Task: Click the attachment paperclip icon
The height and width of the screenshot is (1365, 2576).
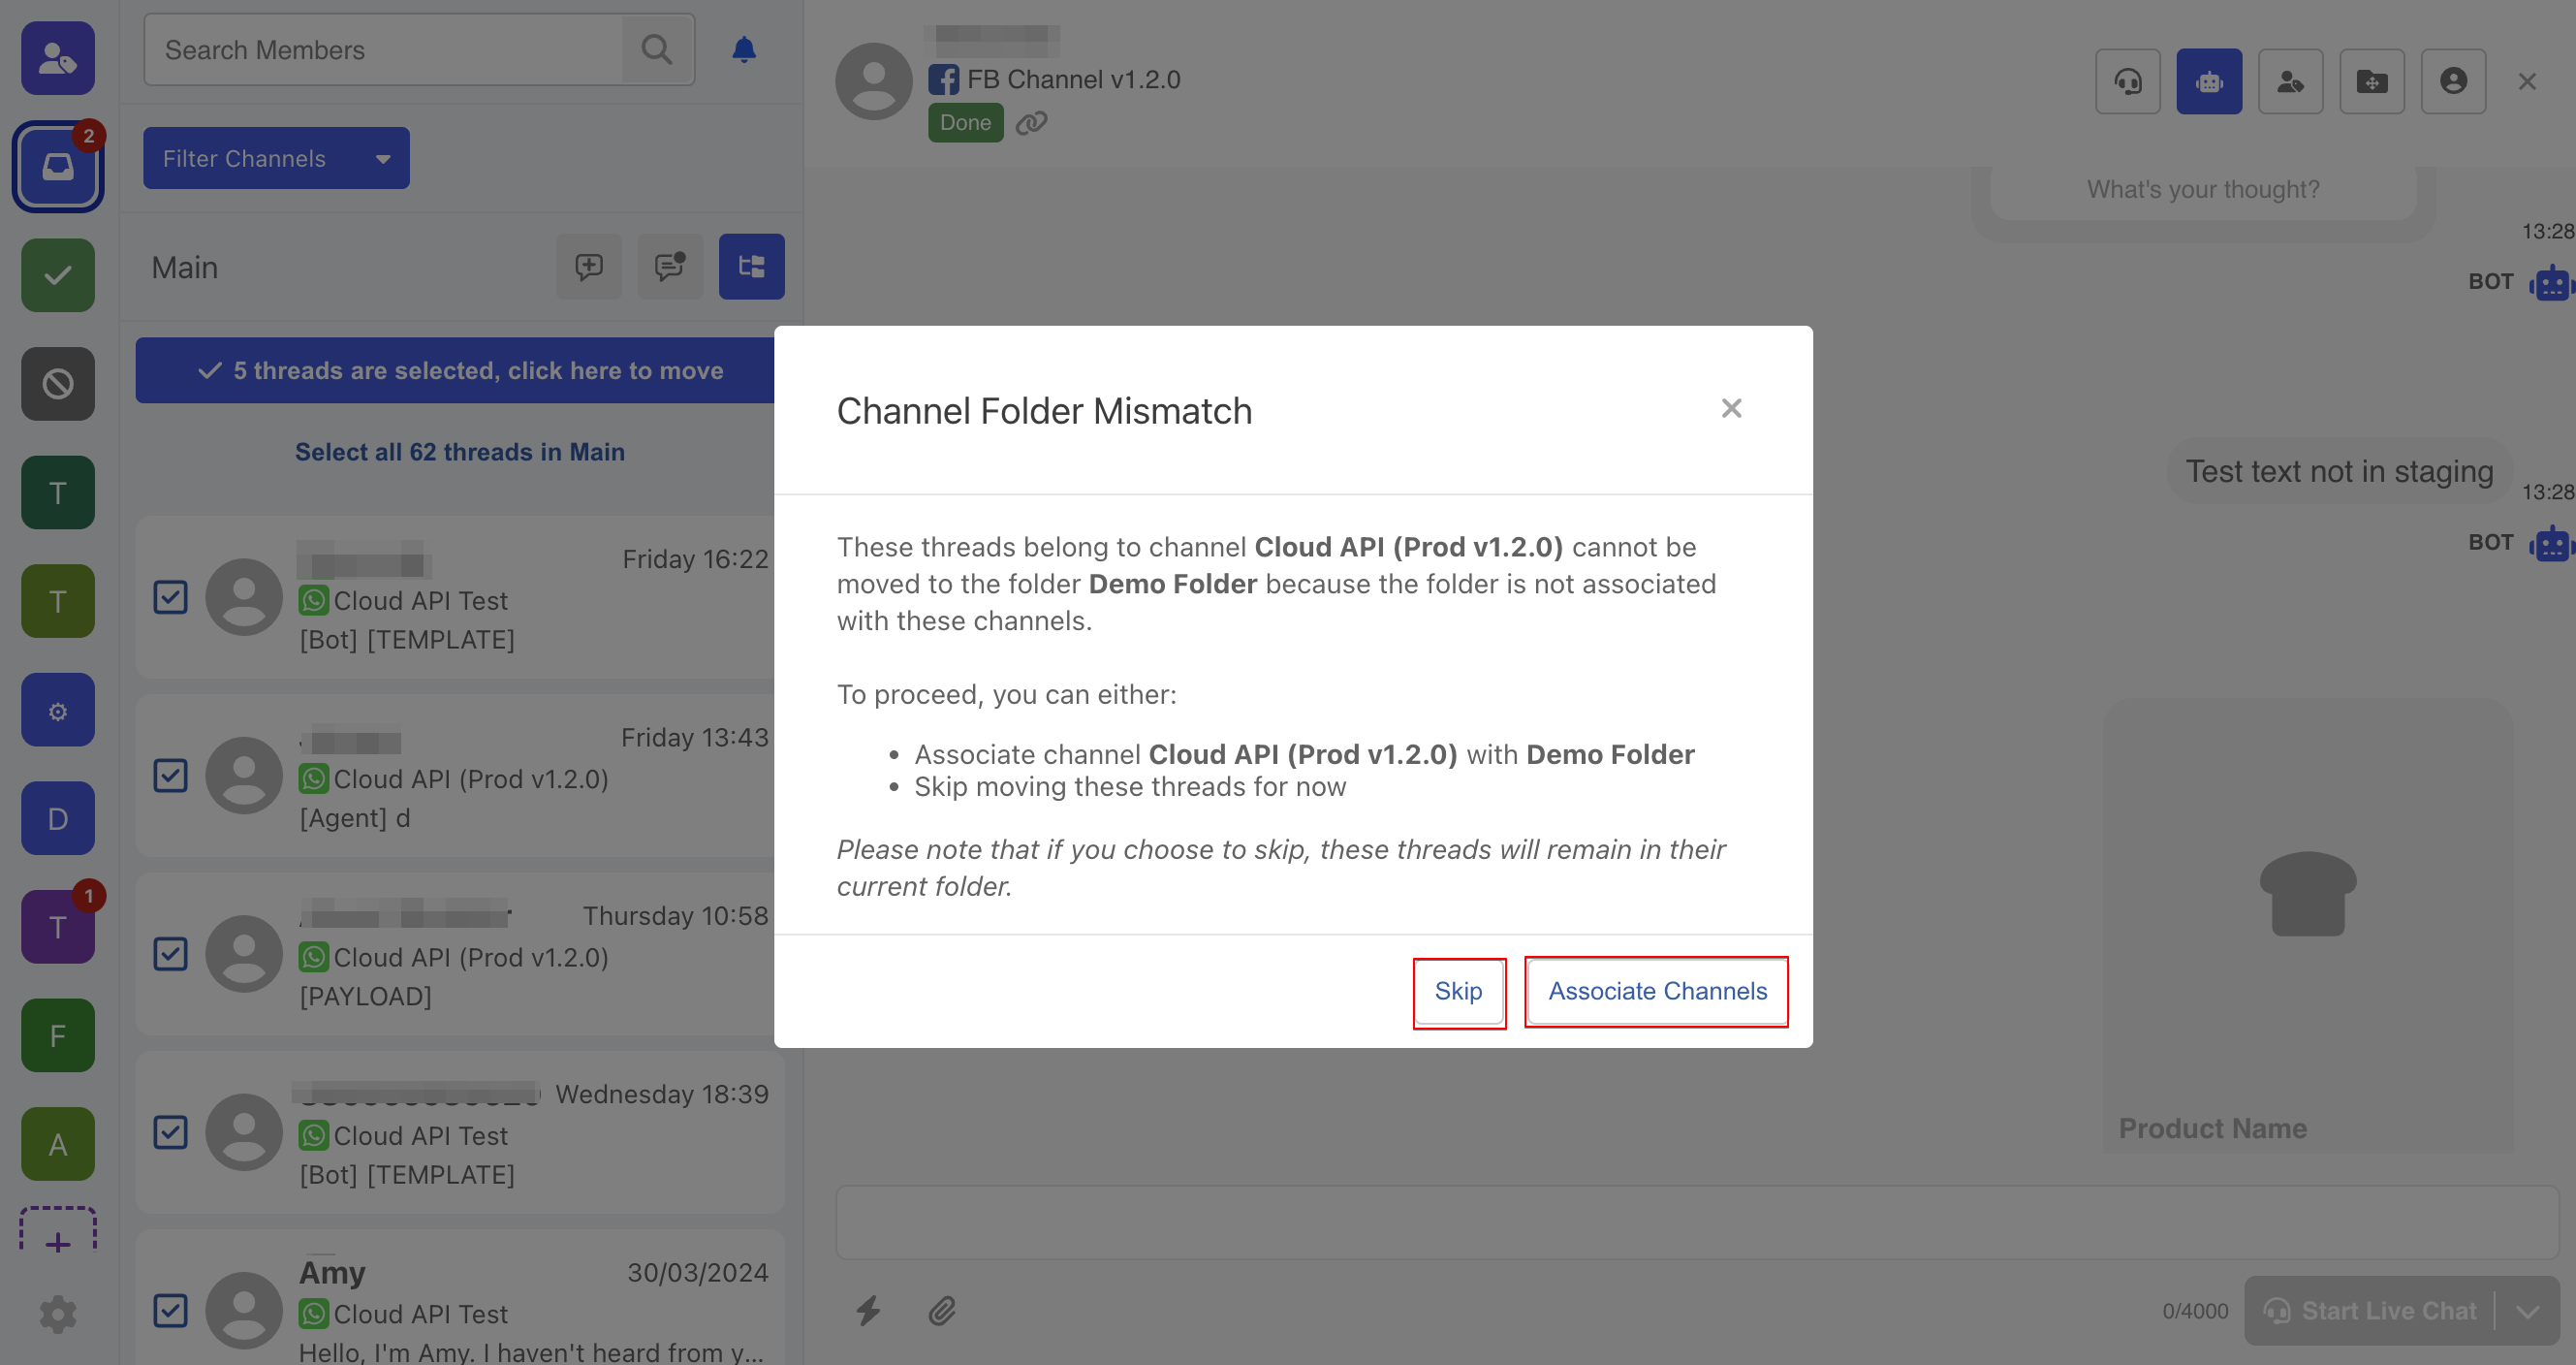Action: pyautogui.click(x=941, y=1310)
